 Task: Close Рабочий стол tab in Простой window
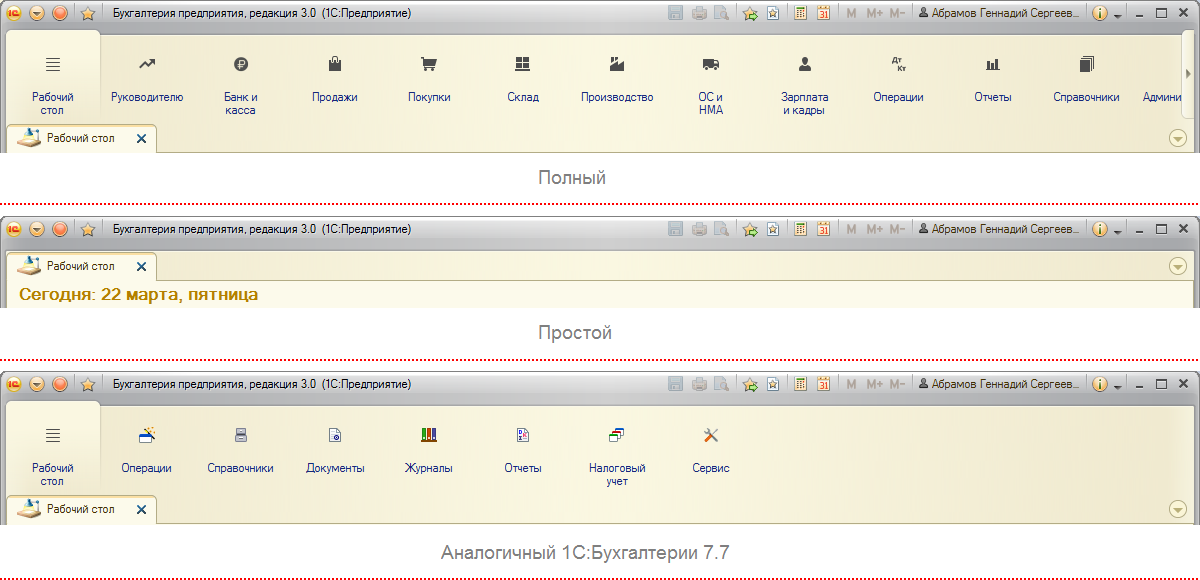(x=141, y=267)
